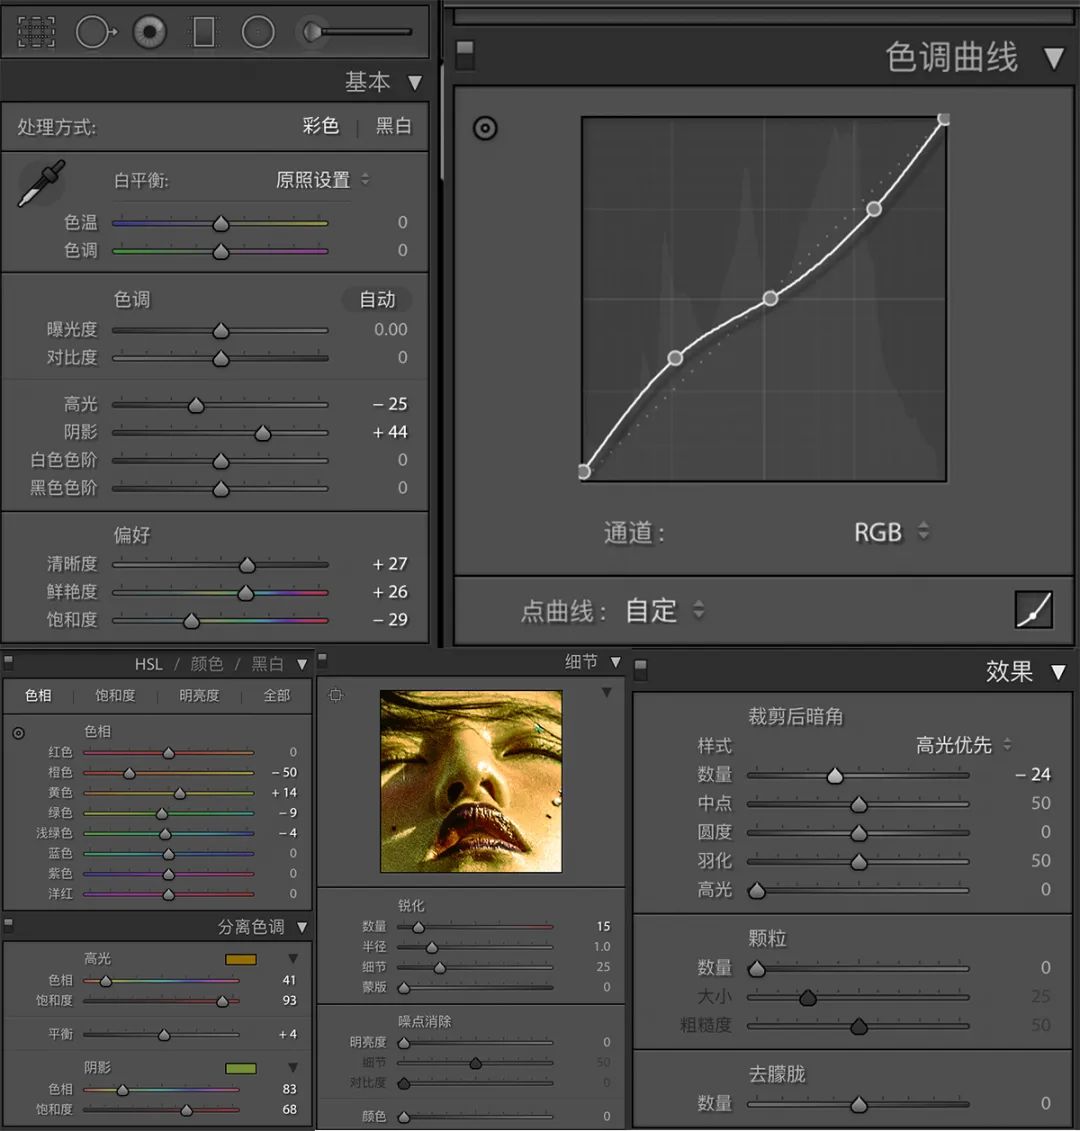This screenshot has width=1080, height=1131.
Task: Collapse the 基本 panel with its triangle
Action: [x=414, y=82]
